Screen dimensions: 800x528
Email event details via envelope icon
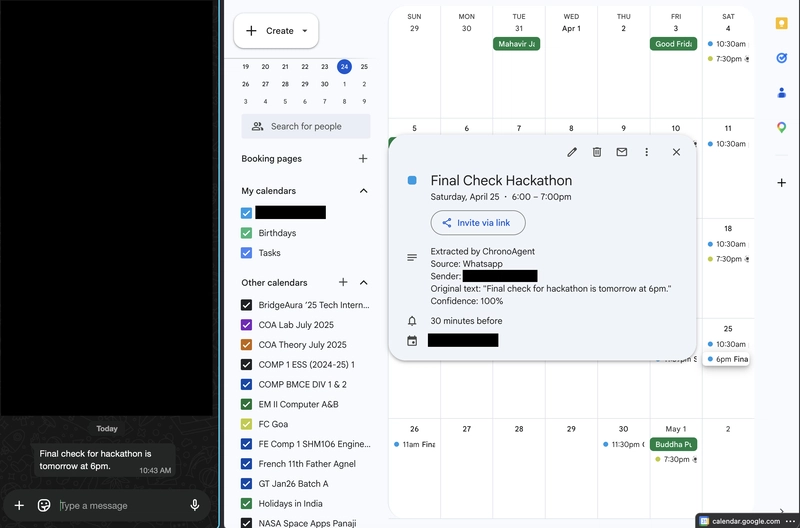[x=621, y=152]
